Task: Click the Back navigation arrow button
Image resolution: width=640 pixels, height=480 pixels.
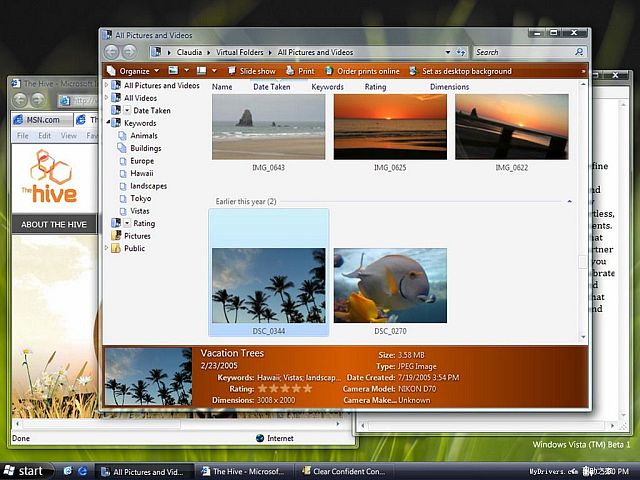Action: [x=112, y=52]
